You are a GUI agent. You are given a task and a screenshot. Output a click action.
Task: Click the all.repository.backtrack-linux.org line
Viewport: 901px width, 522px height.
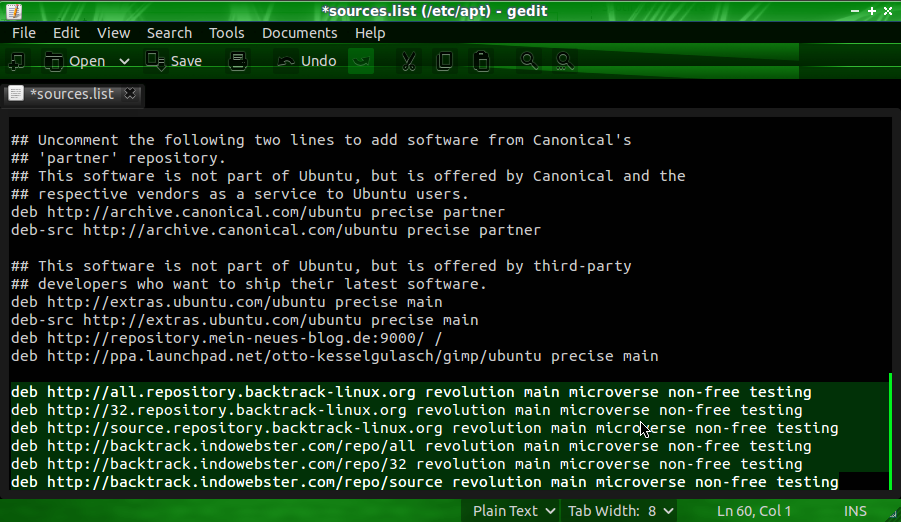point(411,392)
